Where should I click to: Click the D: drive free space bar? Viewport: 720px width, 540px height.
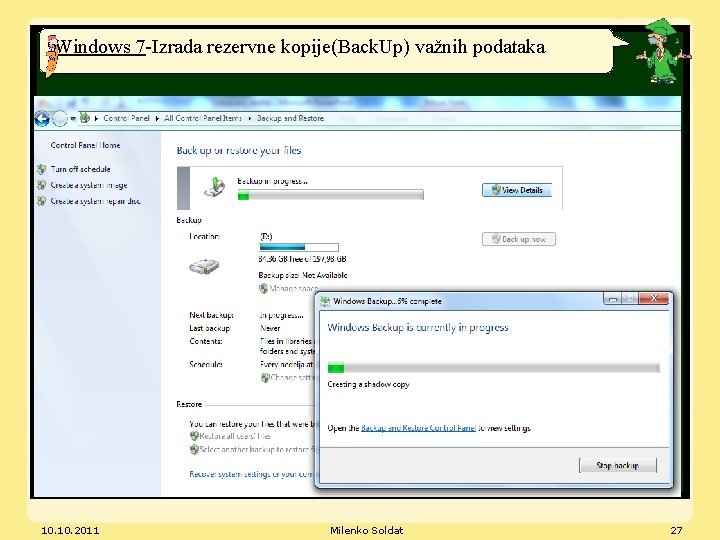coord(299,247)
